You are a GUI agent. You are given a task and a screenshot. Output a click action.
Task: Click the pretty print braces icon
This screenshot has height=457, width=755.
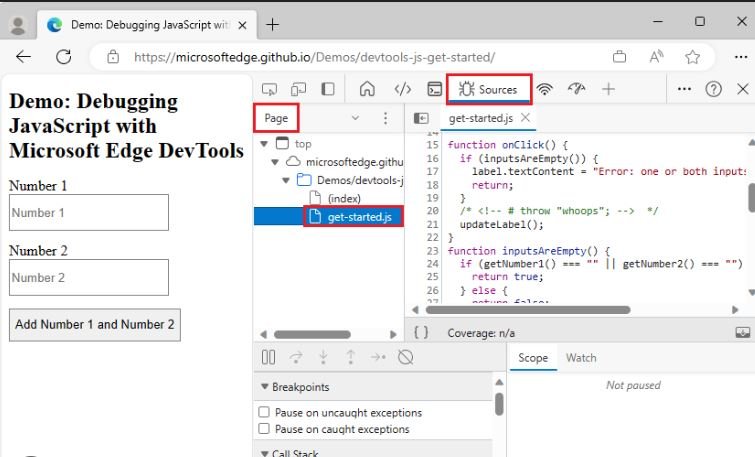coord(421,332)
